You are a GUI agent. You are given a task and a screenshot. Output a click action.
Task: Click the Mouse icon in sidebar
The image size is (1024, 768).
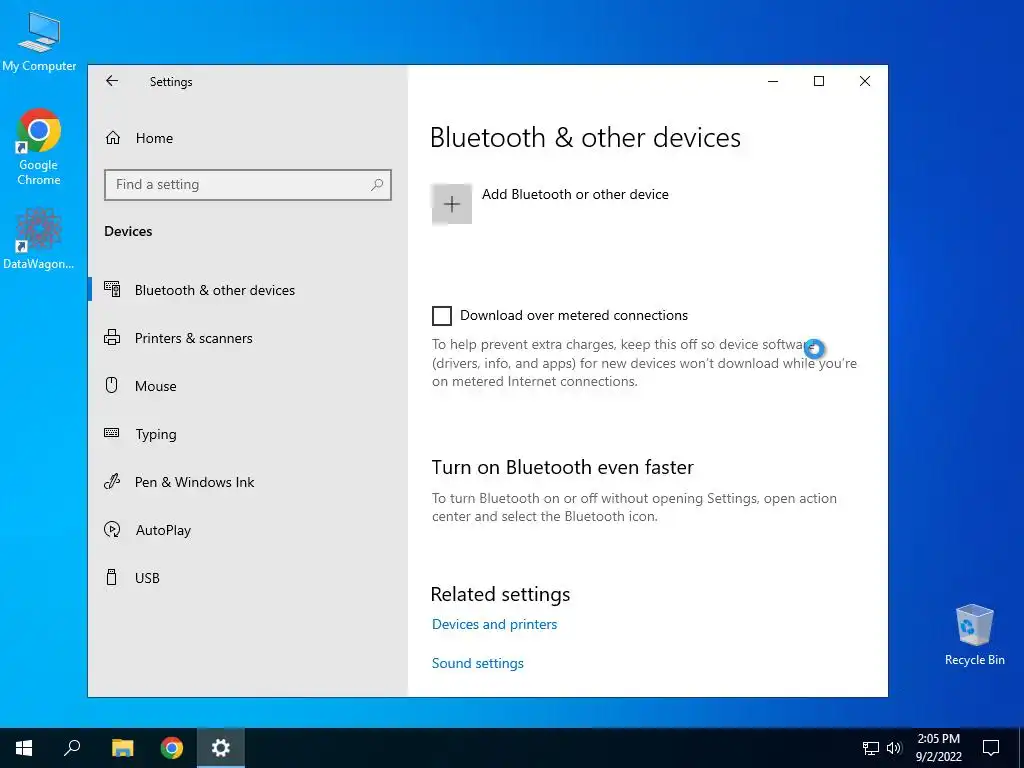coord(112,385)
